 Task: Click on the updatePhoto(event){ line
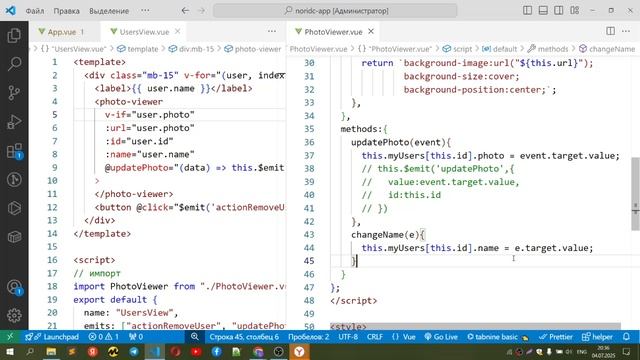(x=401, y=142)
